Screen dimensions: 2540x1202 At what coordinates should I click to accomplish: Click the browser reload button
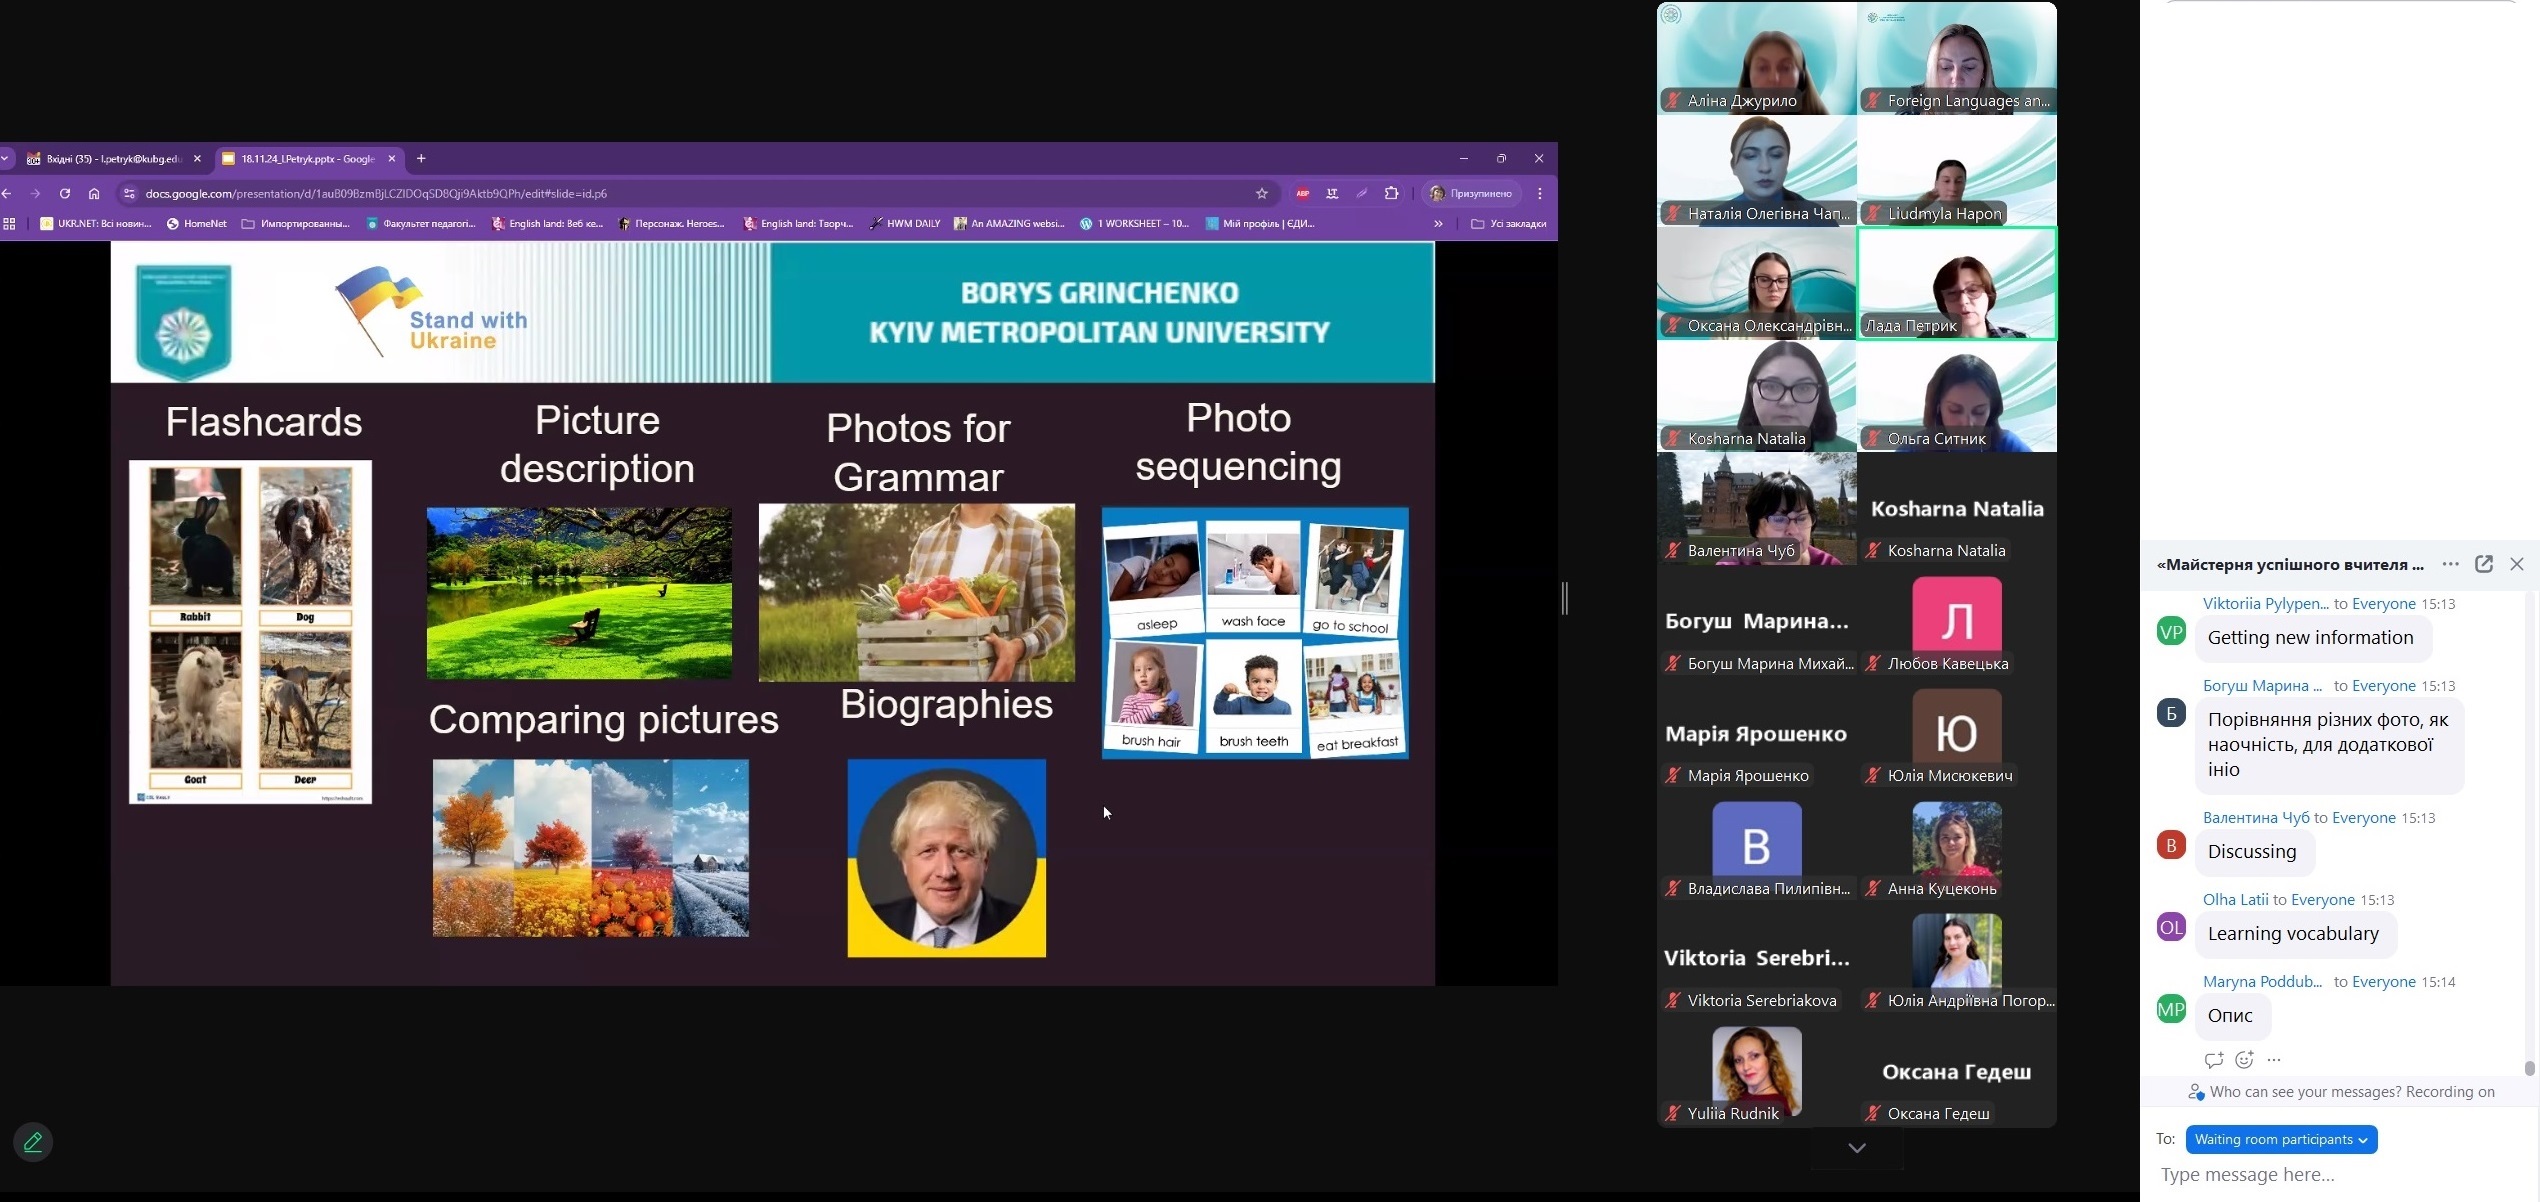pos(65,194)
